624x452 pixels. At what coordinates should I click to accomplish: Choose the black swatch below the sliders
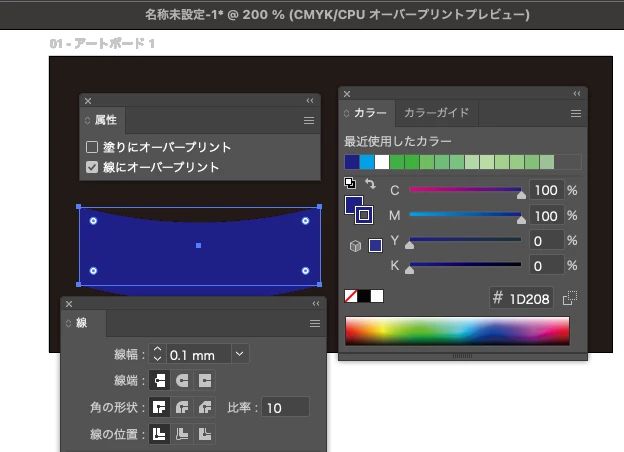coord(364,296)
